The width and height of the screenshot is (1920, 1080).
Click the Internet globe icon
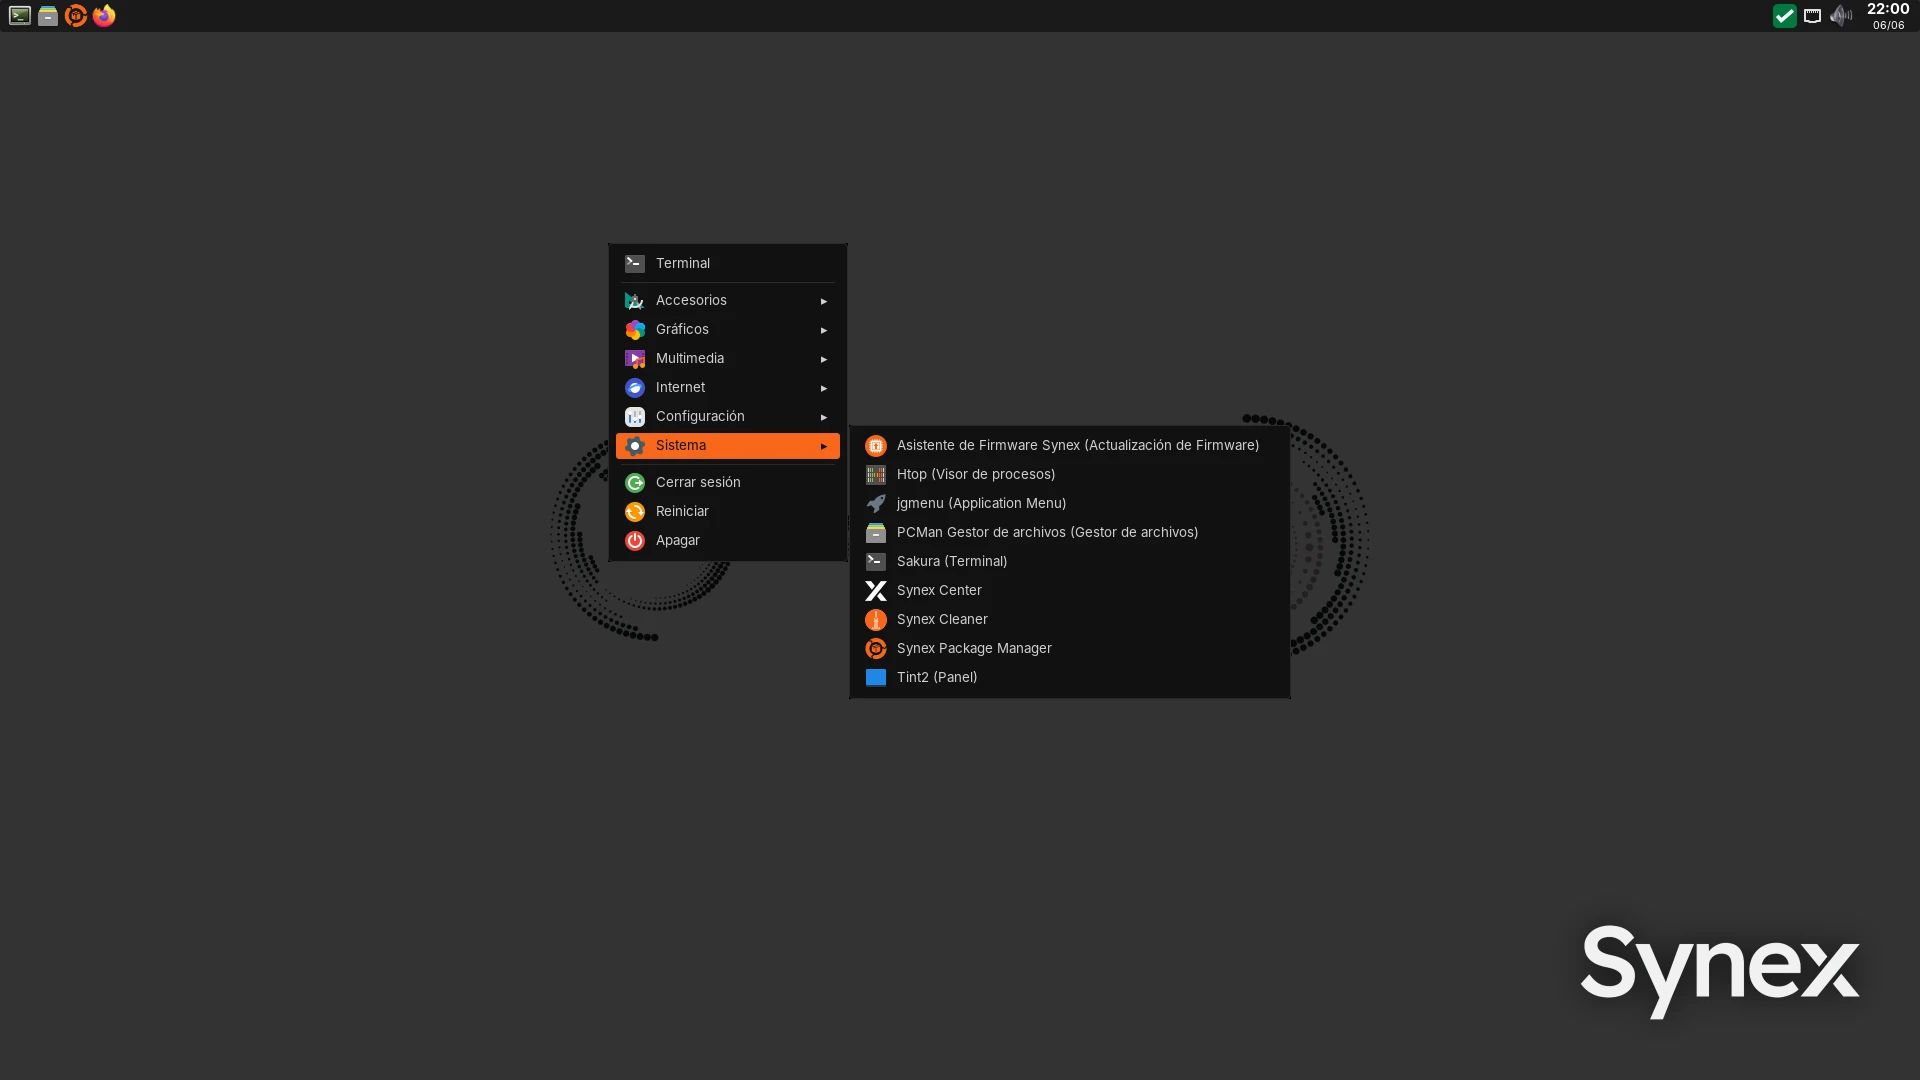pos(635,388)
